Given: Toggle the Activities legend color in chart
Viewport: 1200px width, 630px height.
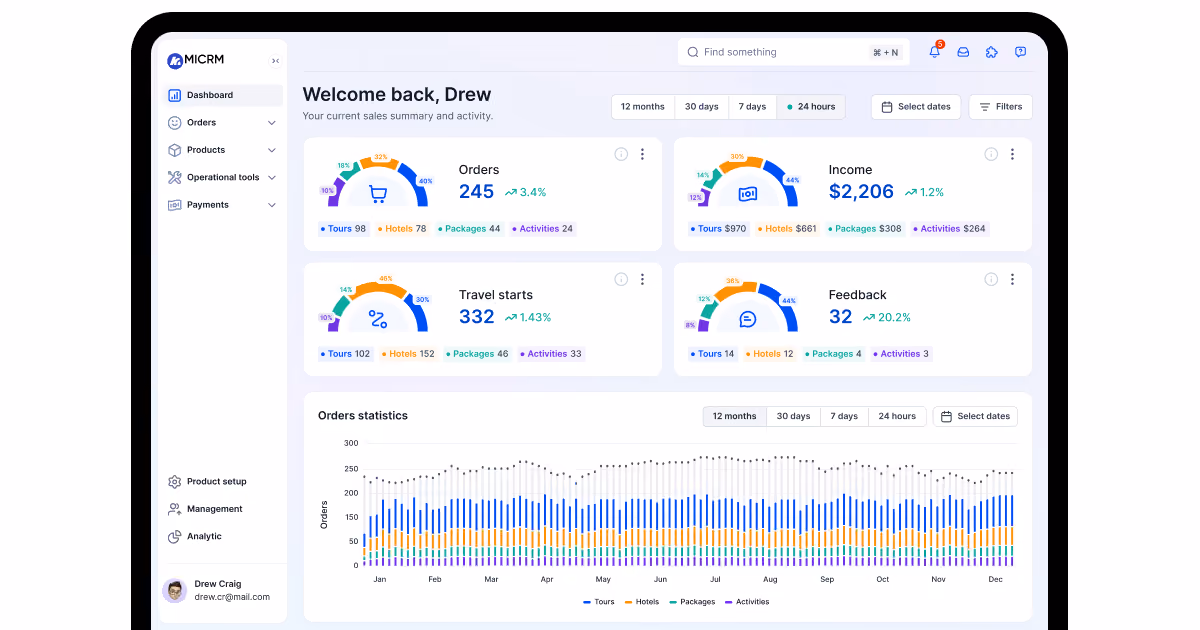Looking at the screenshot, I should (x=727, y=602).
